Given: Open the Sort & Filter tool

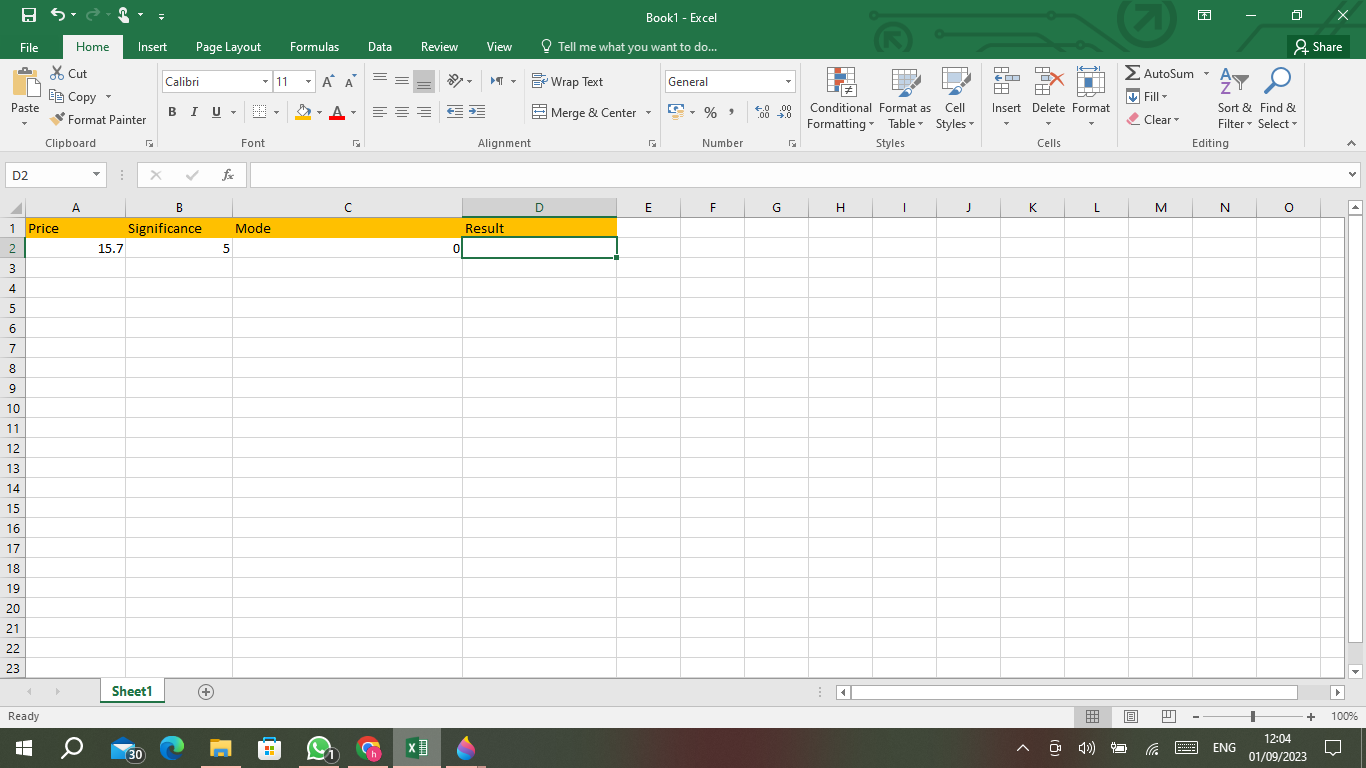Looking at the screenshot, I should click(x=1234, y=99).
